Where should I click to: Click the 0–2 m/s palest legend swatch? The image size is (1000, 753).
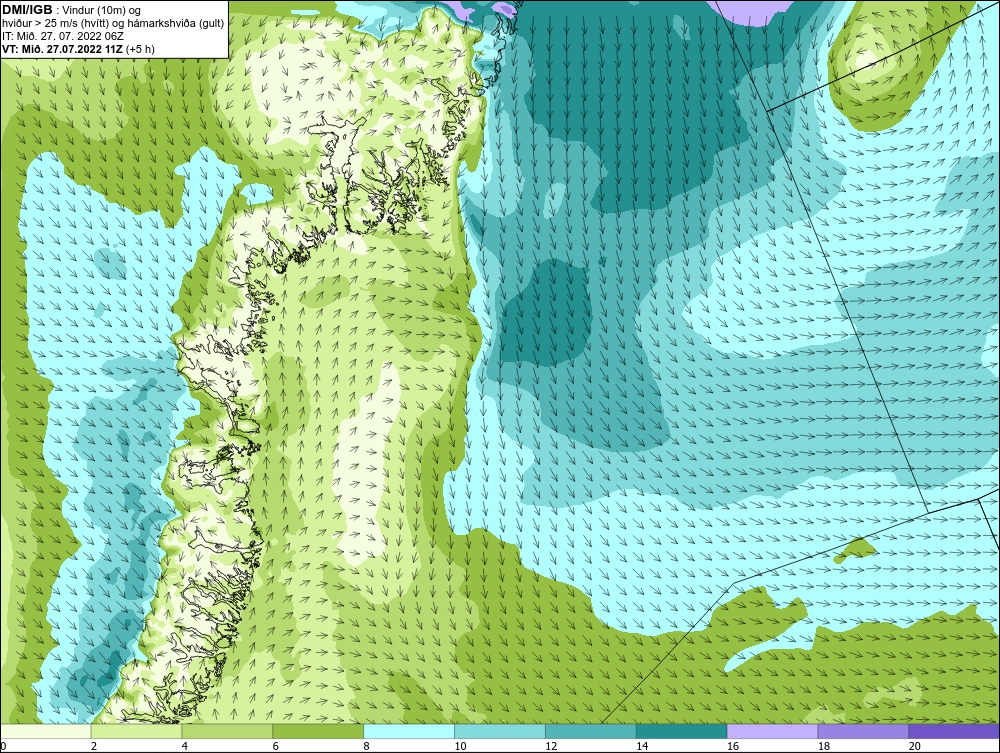click(46, 731)
